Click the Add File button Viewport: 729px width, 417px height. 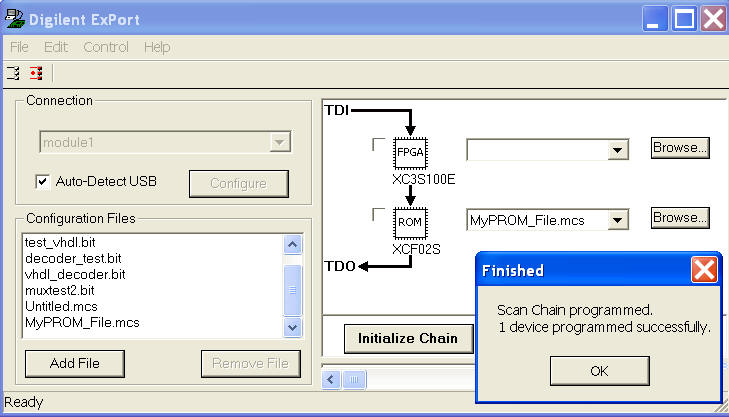tap(75, 364)
